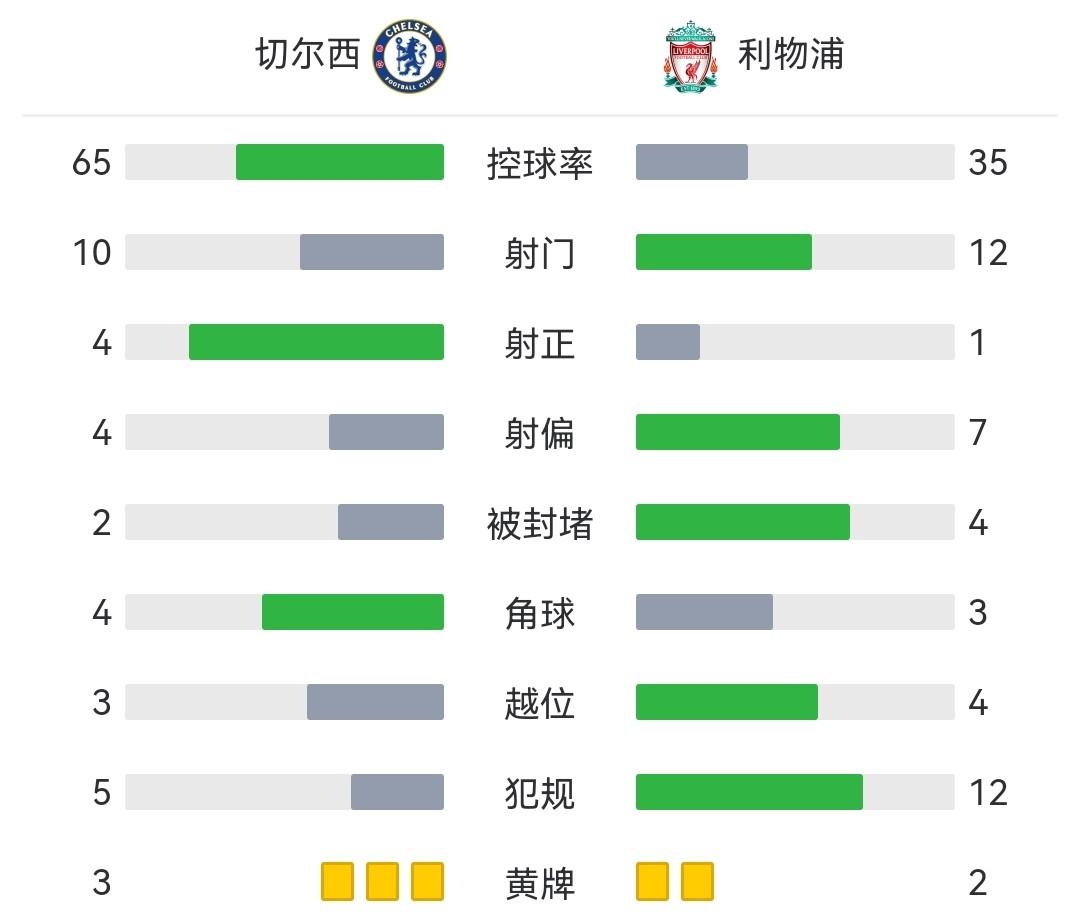Click Liverpool's green 射偏 bar
Image resolution: width=1080 pixels, height=917 pixels.
tap(738, 432)
